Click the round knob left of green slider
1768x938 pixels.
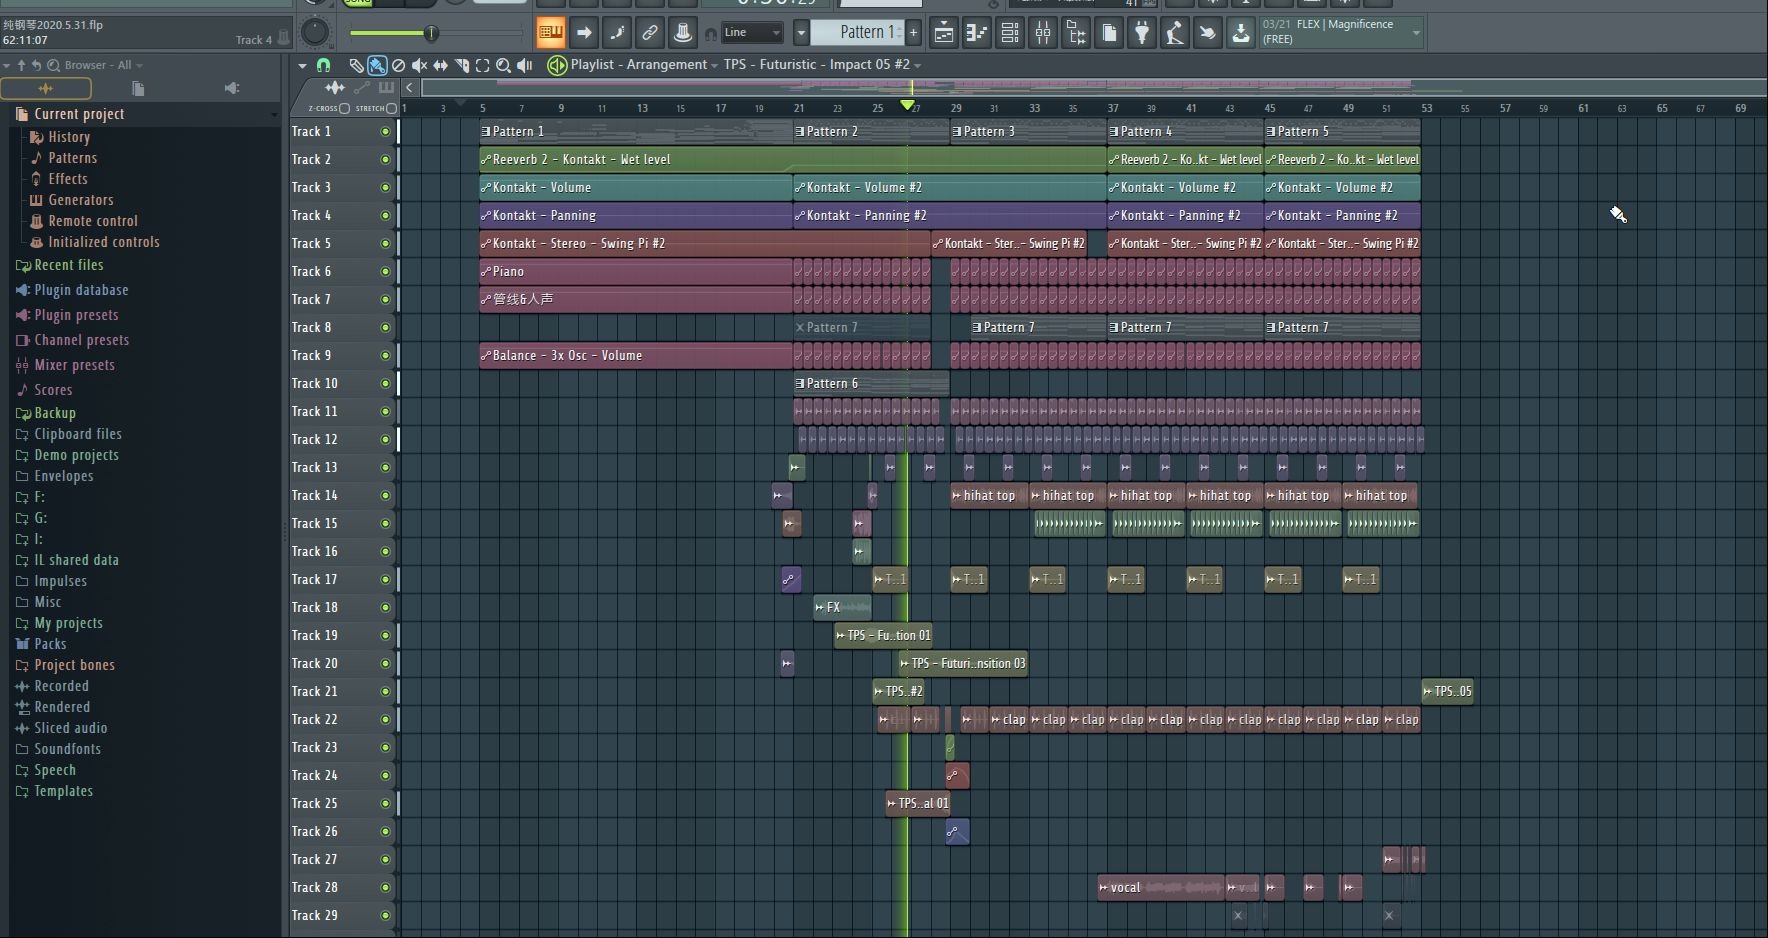click(315, 32)
